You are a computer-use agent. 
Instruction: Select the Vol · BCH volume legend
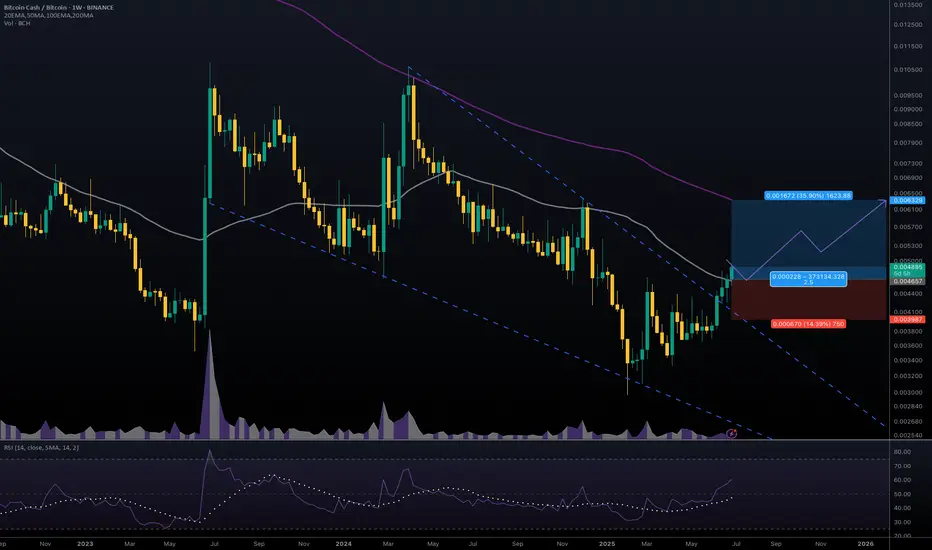tap(17, 23)
